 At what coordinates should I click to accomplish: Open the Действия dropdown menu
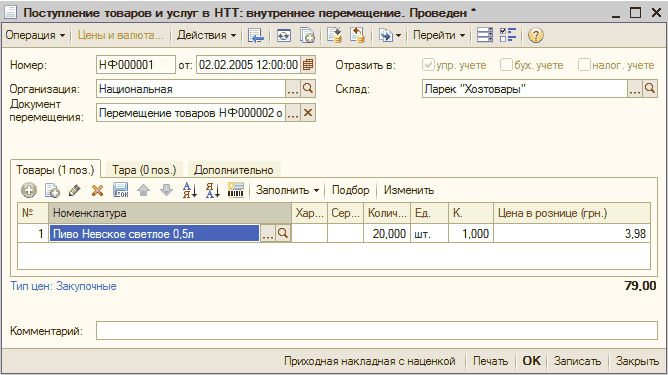pos(206,35)
